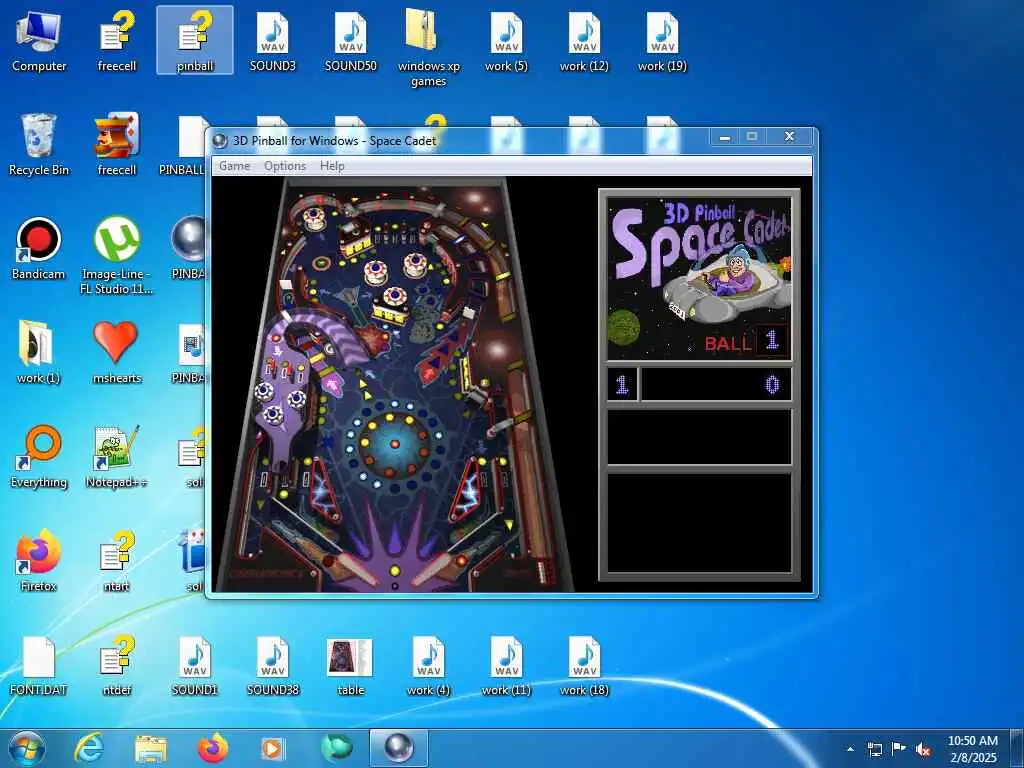Select the Bandicam shortcut icon
Viewport: 1024px width, 768px height.
(39, 249)
